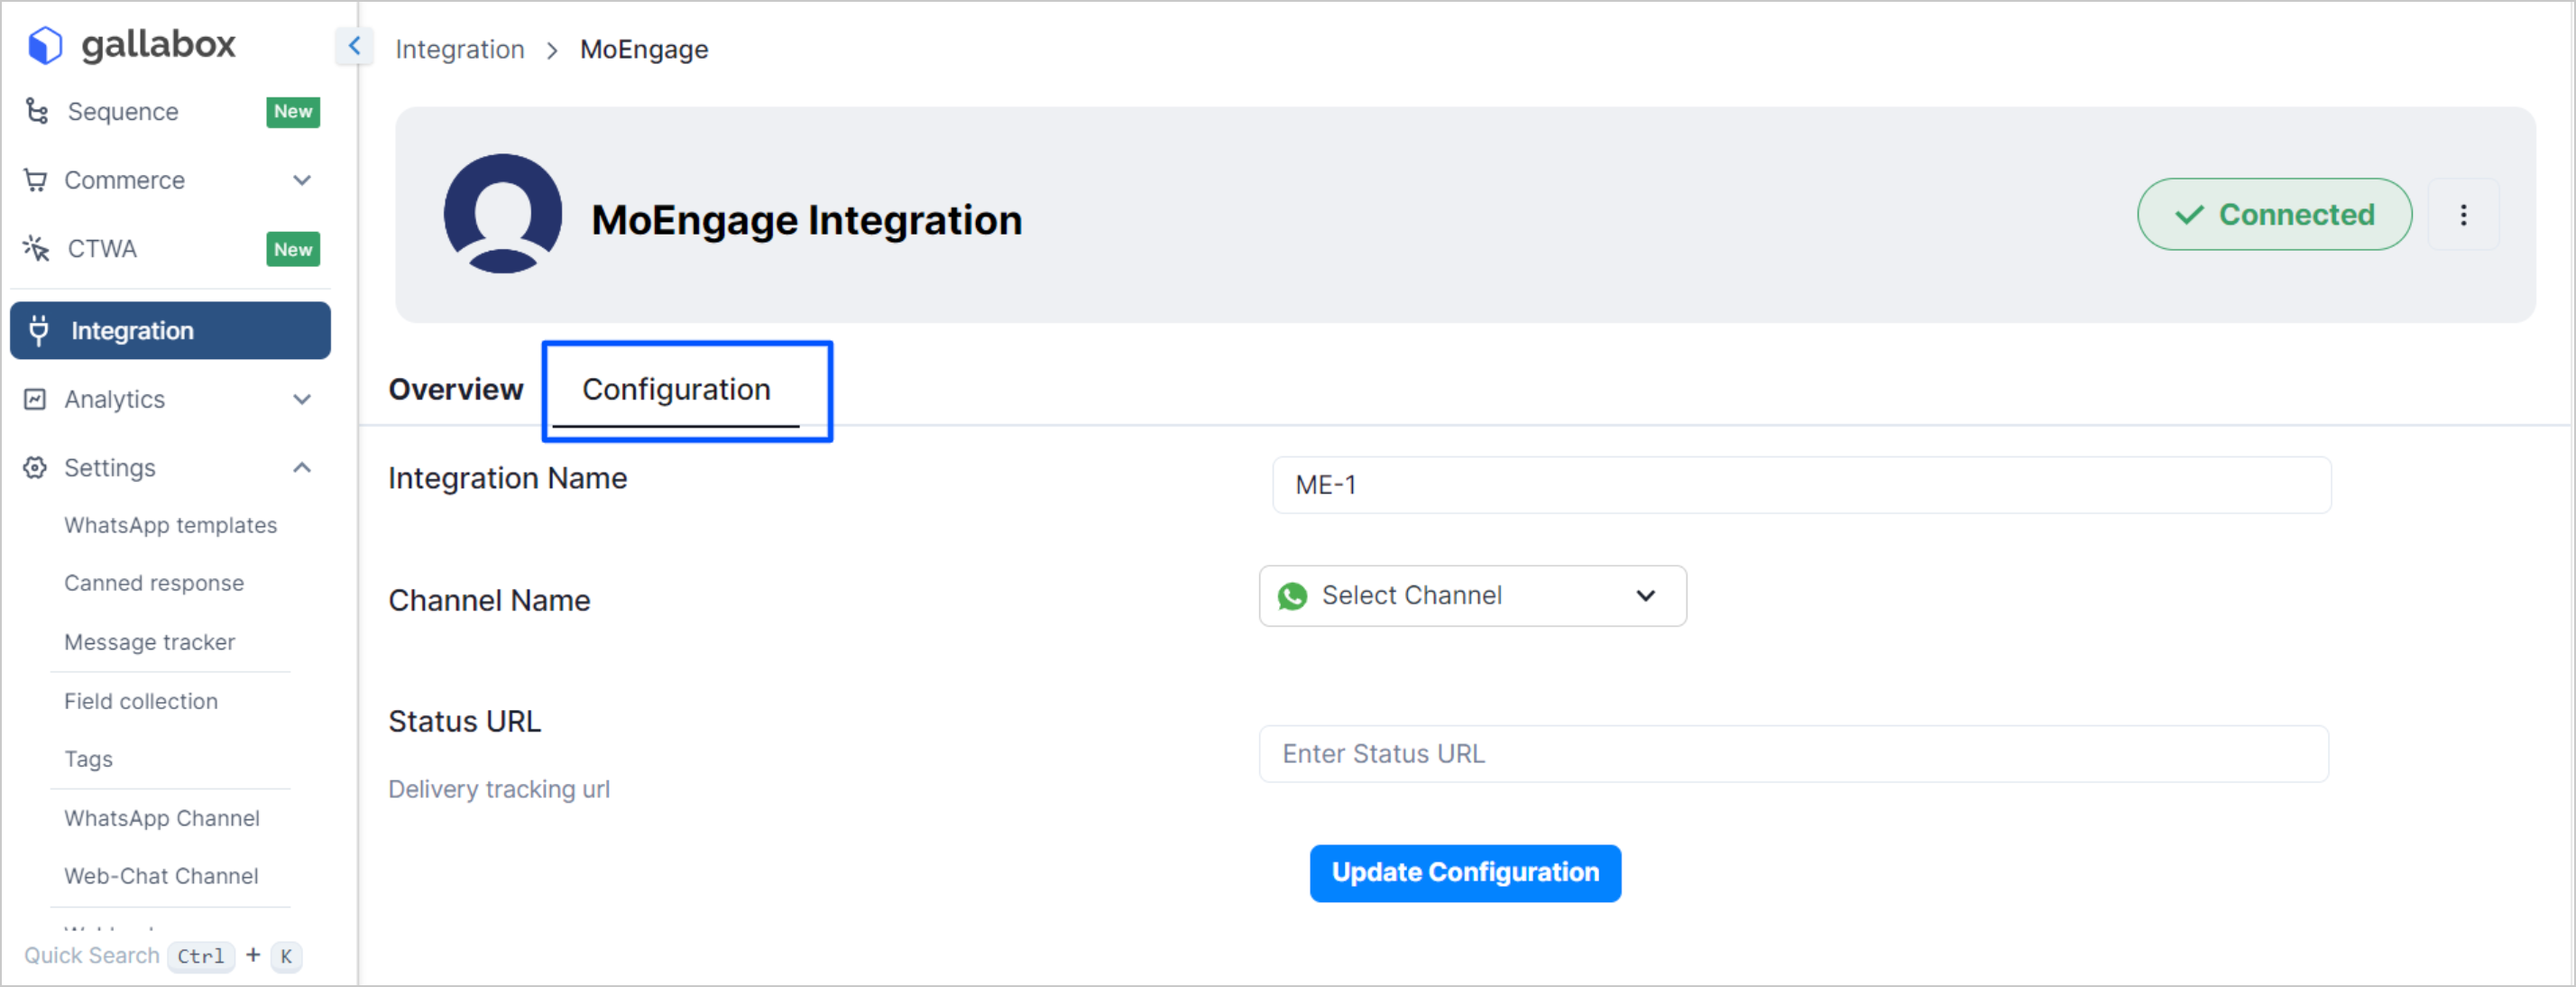This screenshot has height=987, width=2576.
Task: Select the Sequence sidebar icon
Action: pos(37,111)
